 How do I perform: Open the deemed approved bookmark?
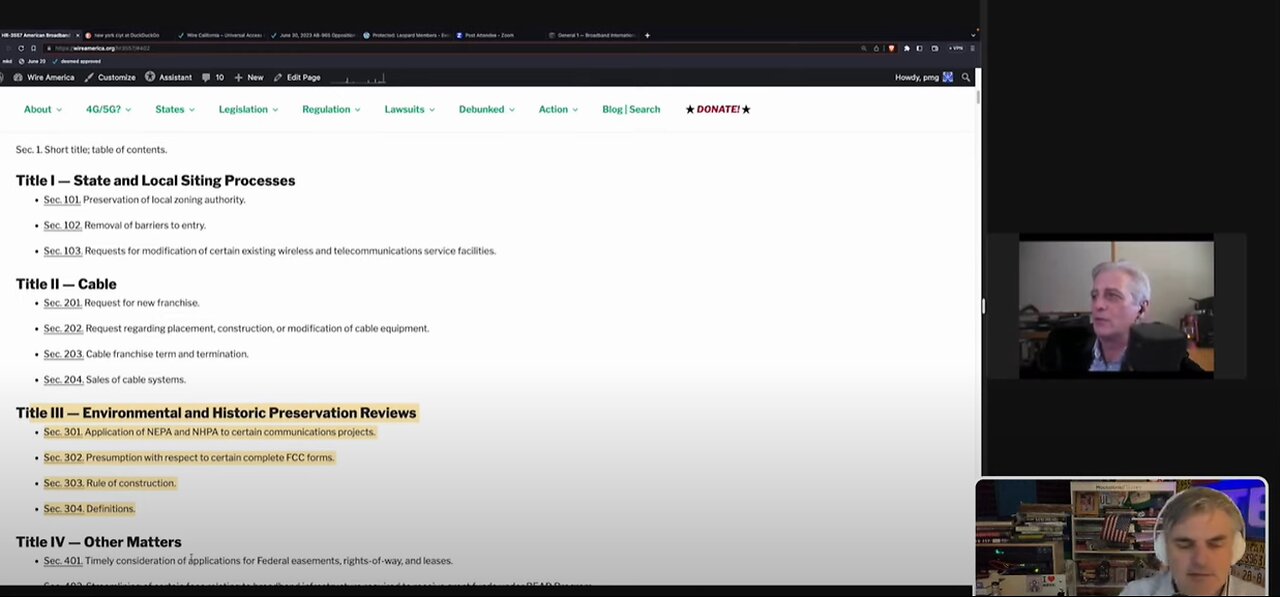(x=77, y=61)
